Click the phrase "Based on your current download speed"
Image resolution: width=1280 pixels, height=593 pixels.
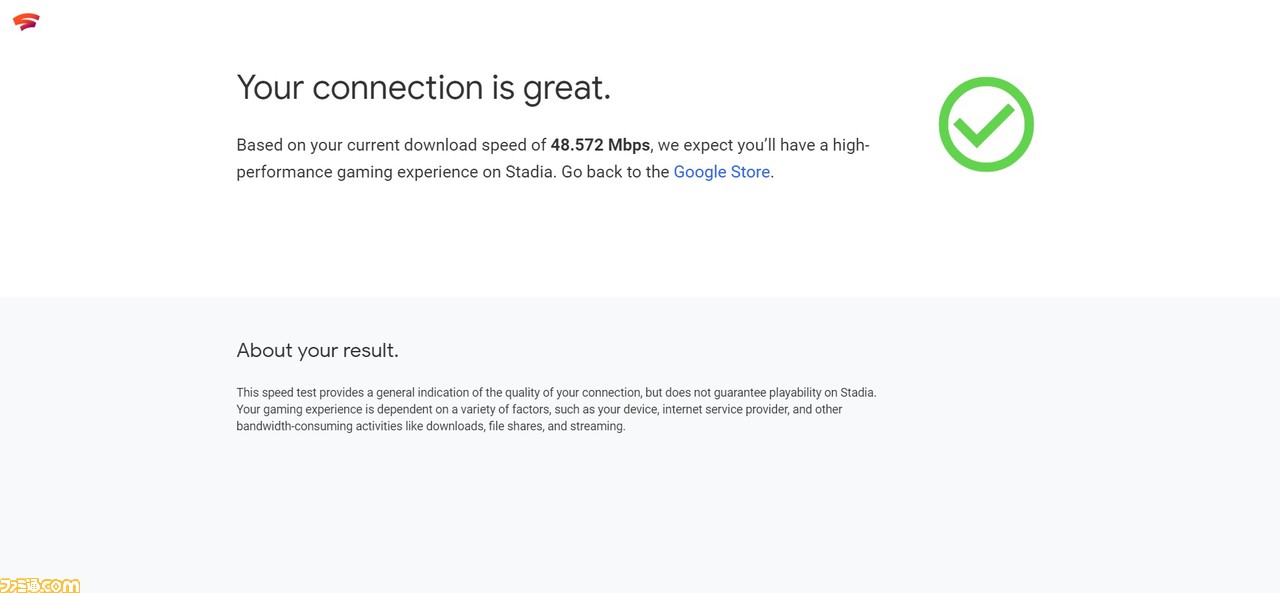[381, 145]
